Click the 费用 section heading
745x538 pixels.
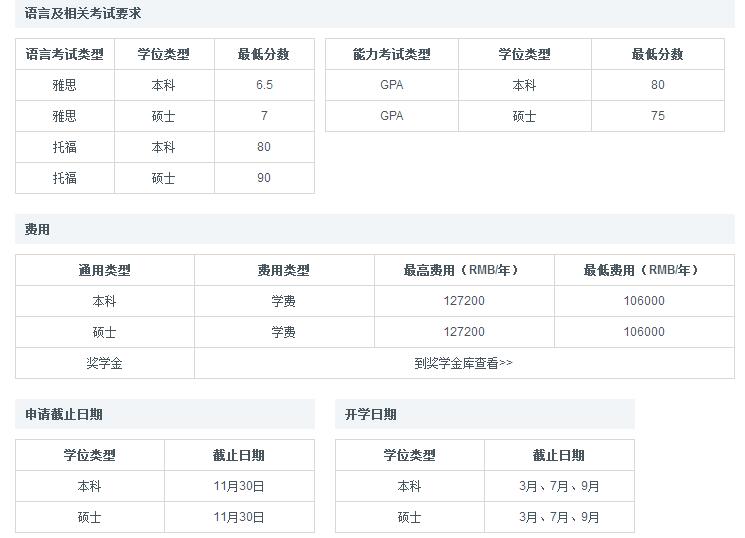[37, 229]
